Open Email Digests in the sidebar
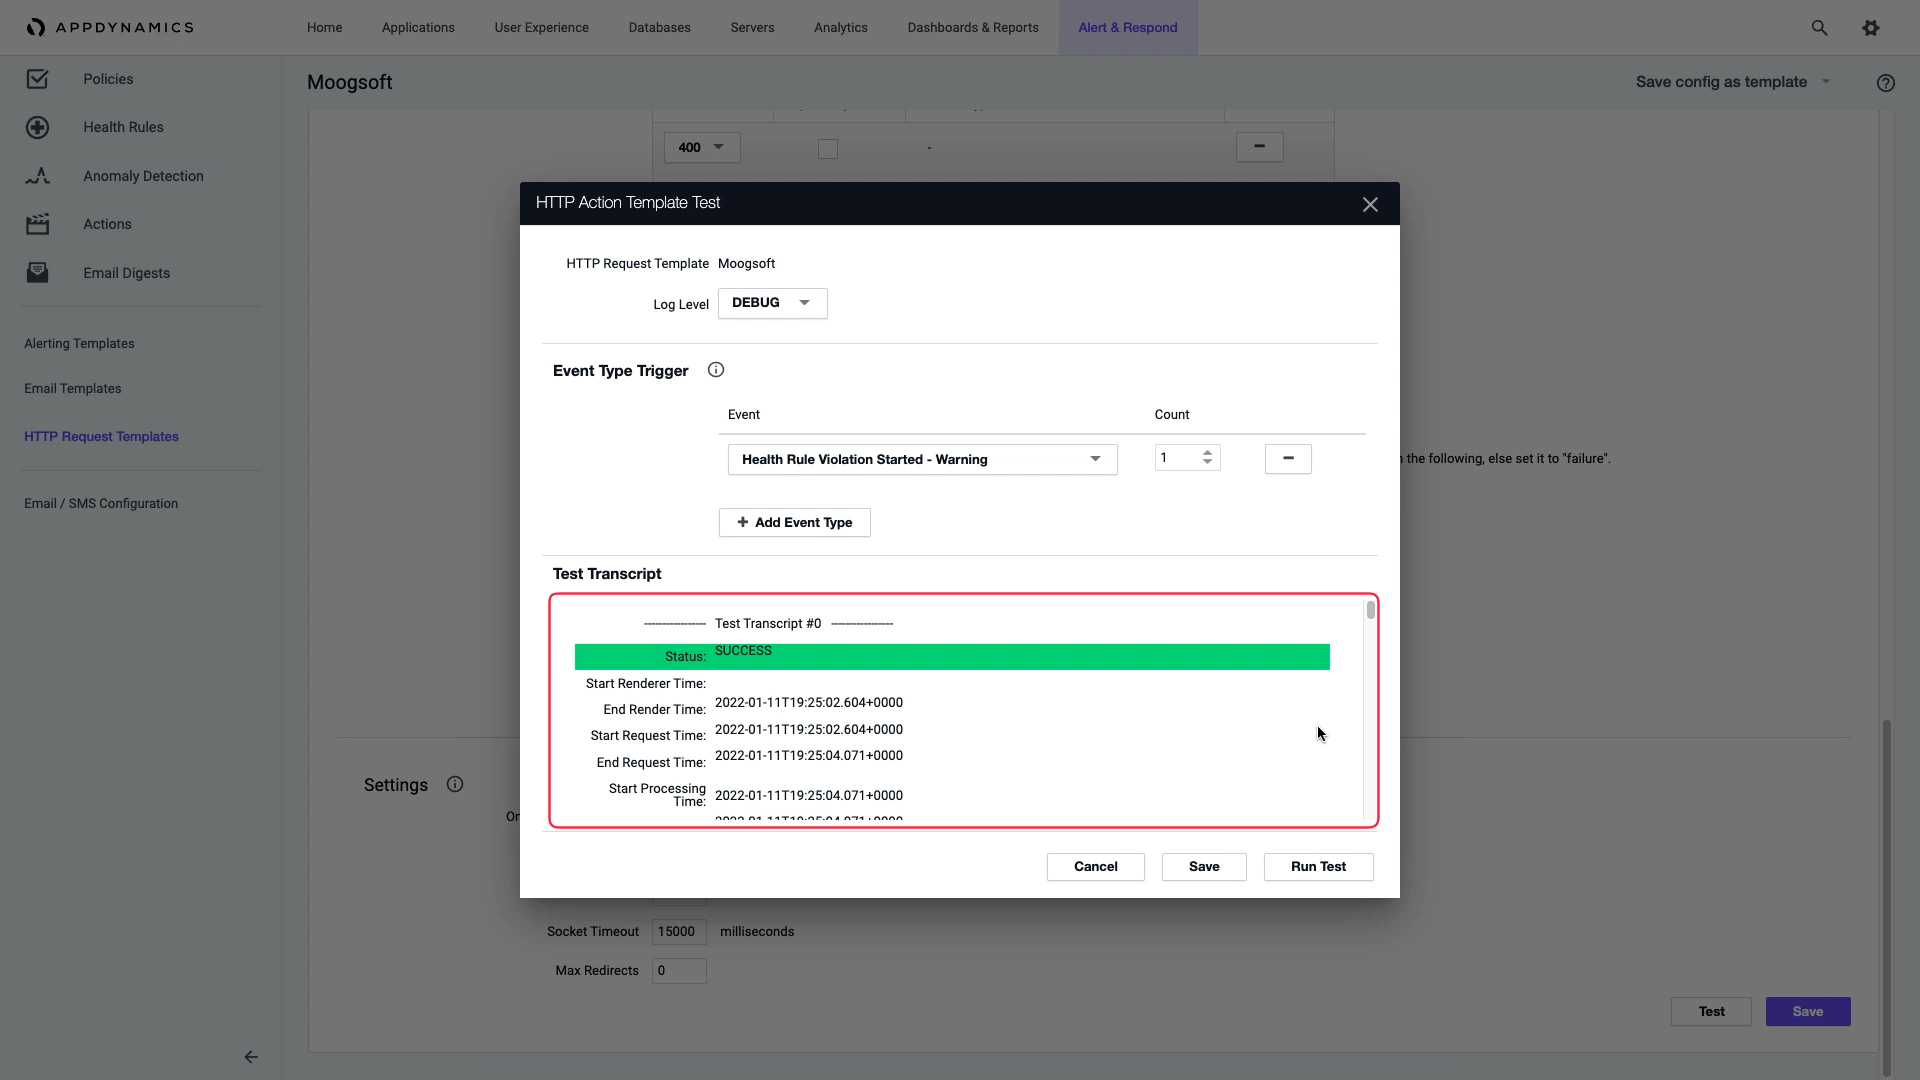Image resolution: width=1920 pixels, height=1080 pixels. (x=126, y=273)
